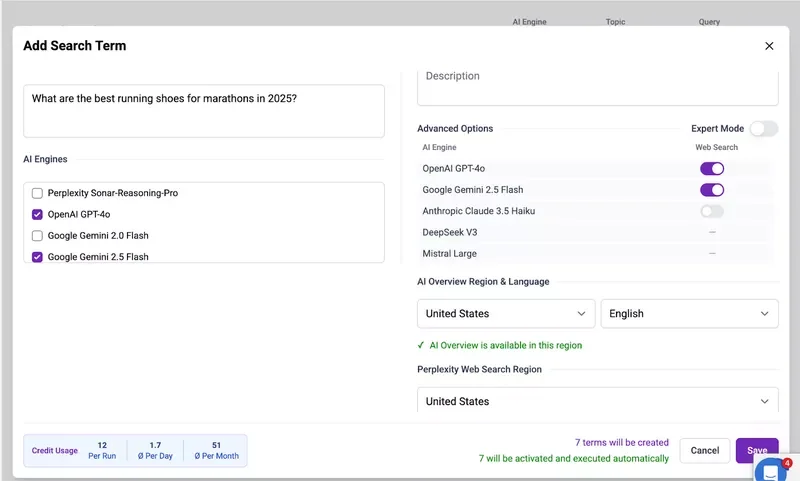Open the AI Overview region dropdown

506,314
